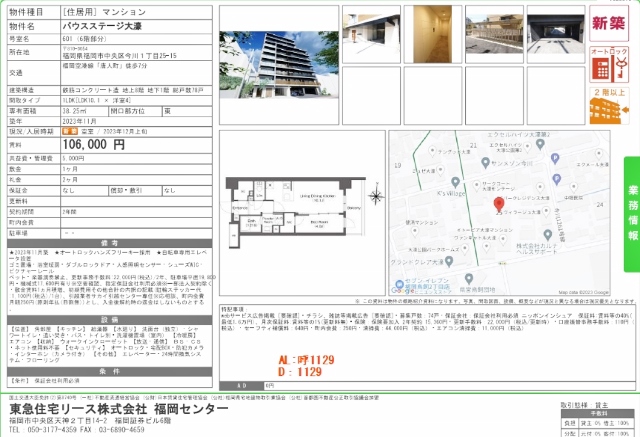This screenshot has height=437, width=640.
Task: Click the 2階以上 orange building icon
Action: coord(609,106)
